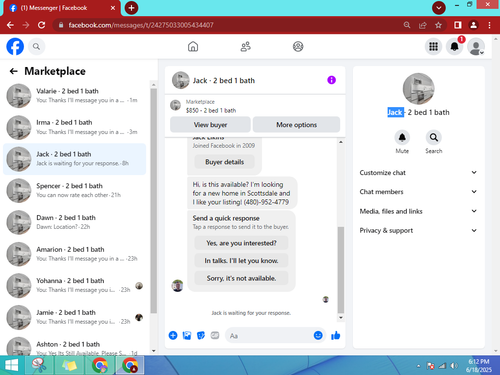
Task: Select Jack - 2 bed 1 bath conversation
Action: pyautogui.click(x=75, y=159)
